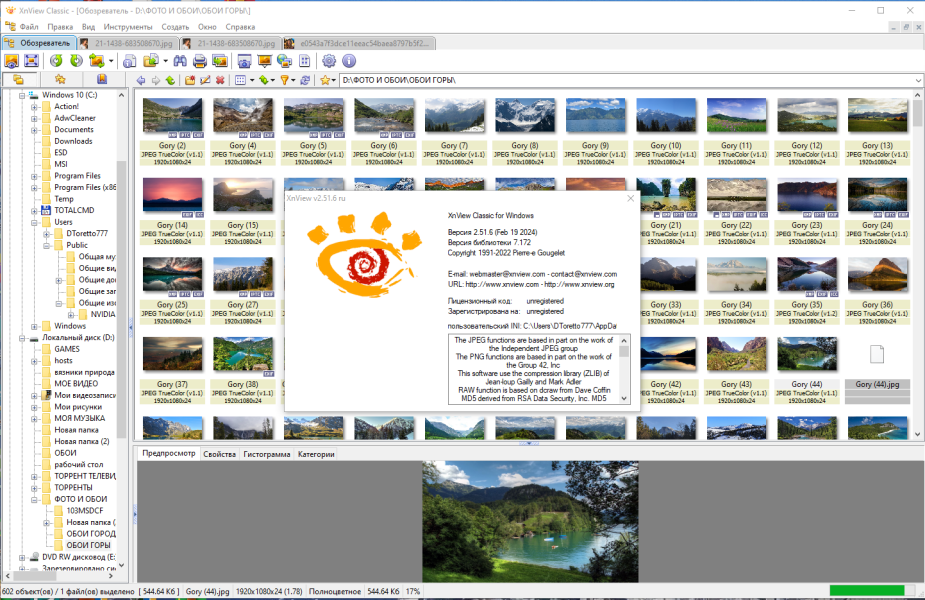This screenshot has width=925, height=600.
Task: Expand the Windows folder node
Action: pos(34,326)
